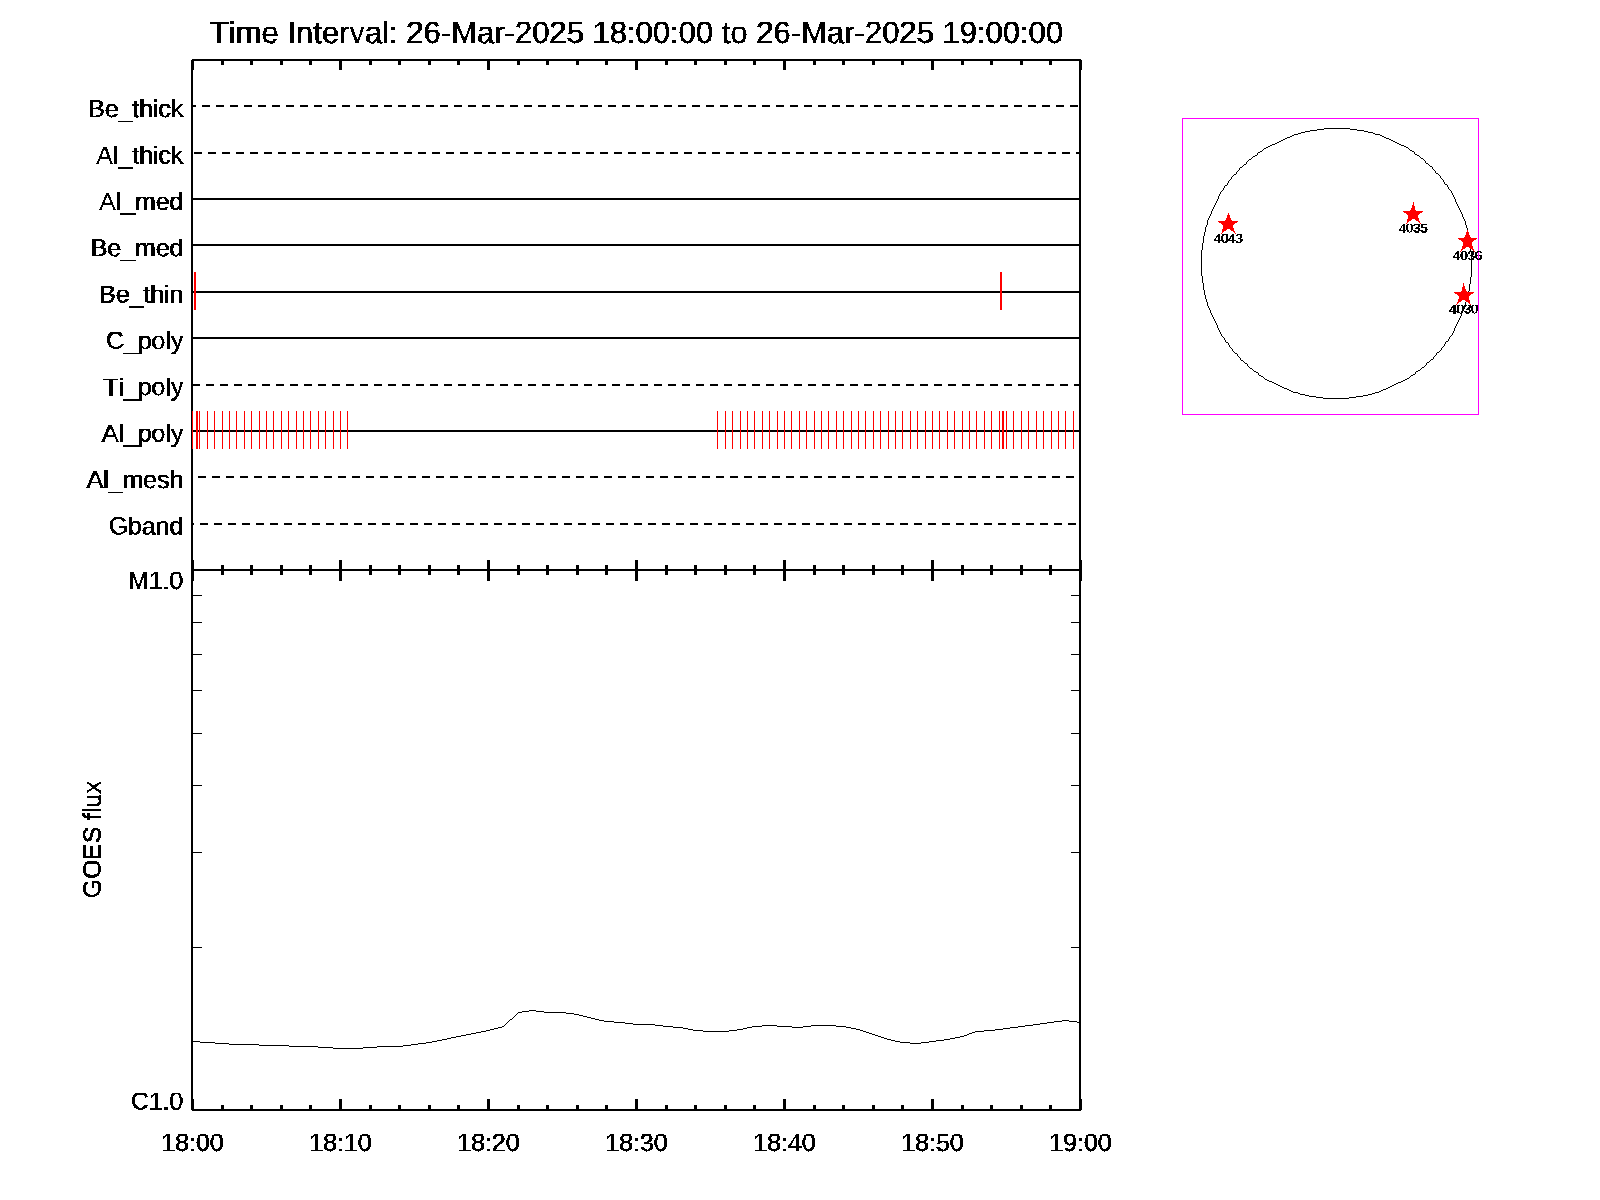This screenshot has height=1200, width=1600.
Task: Click the red star for region 4030
Action: [x=1463, y=295]
